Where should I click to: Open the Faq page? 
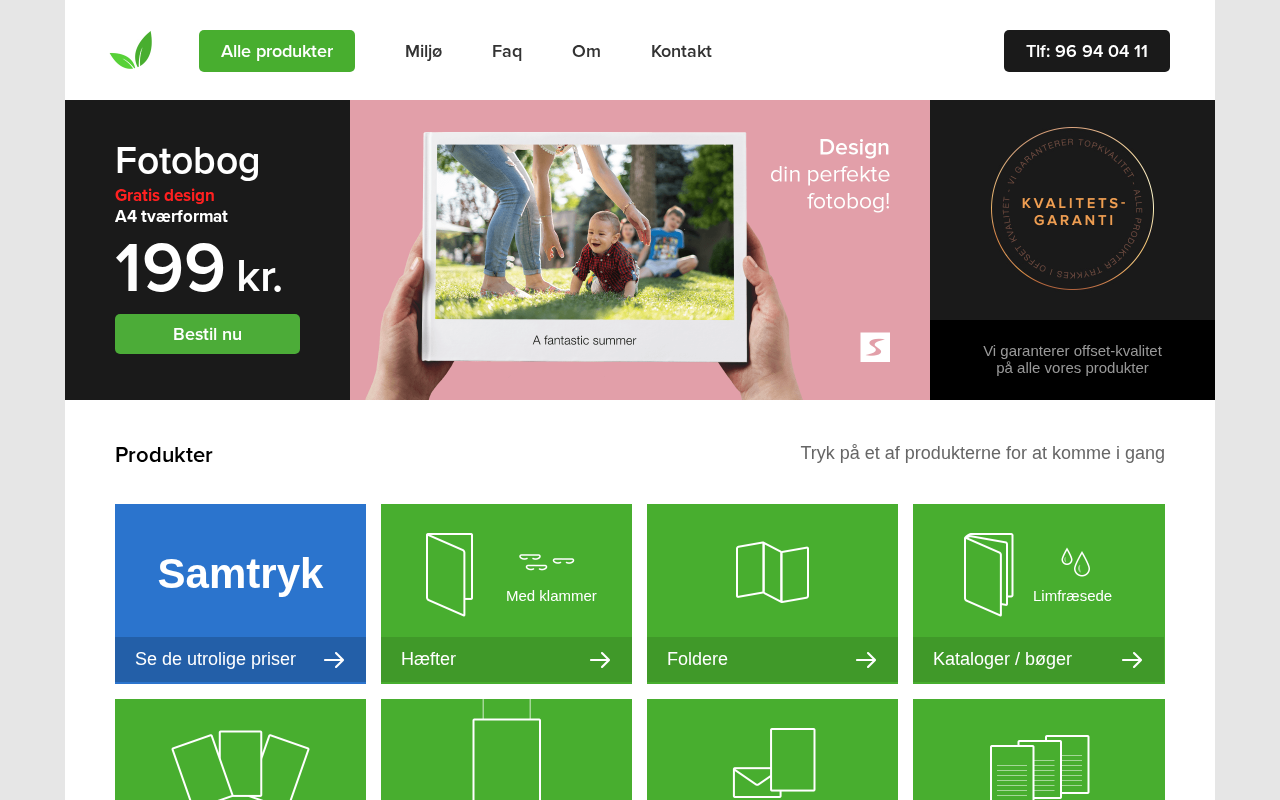tap(507, 51)
